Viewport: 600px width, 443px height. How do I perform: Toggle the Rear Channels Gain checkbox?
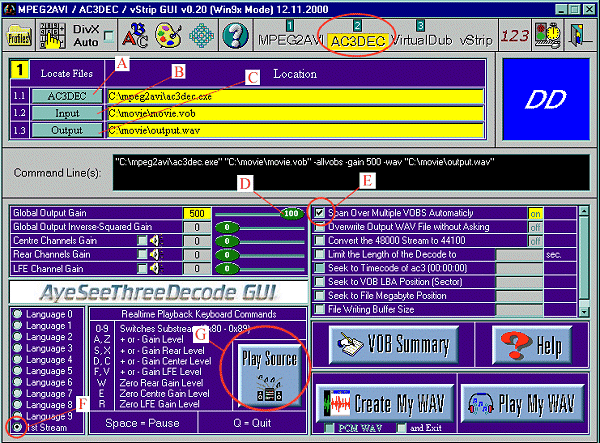click(142, 254)
